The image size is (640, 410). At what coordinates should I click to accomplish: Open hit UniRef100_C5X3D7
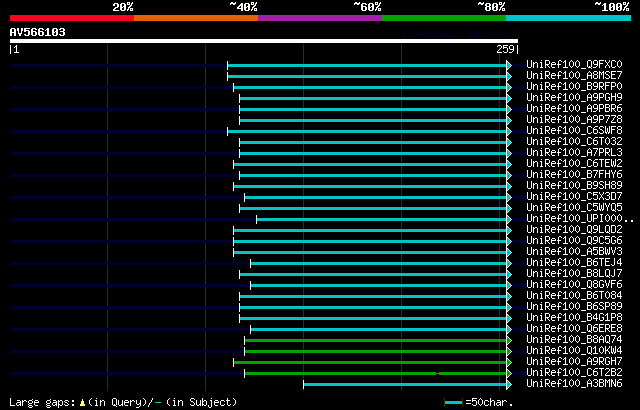point(574,197)
